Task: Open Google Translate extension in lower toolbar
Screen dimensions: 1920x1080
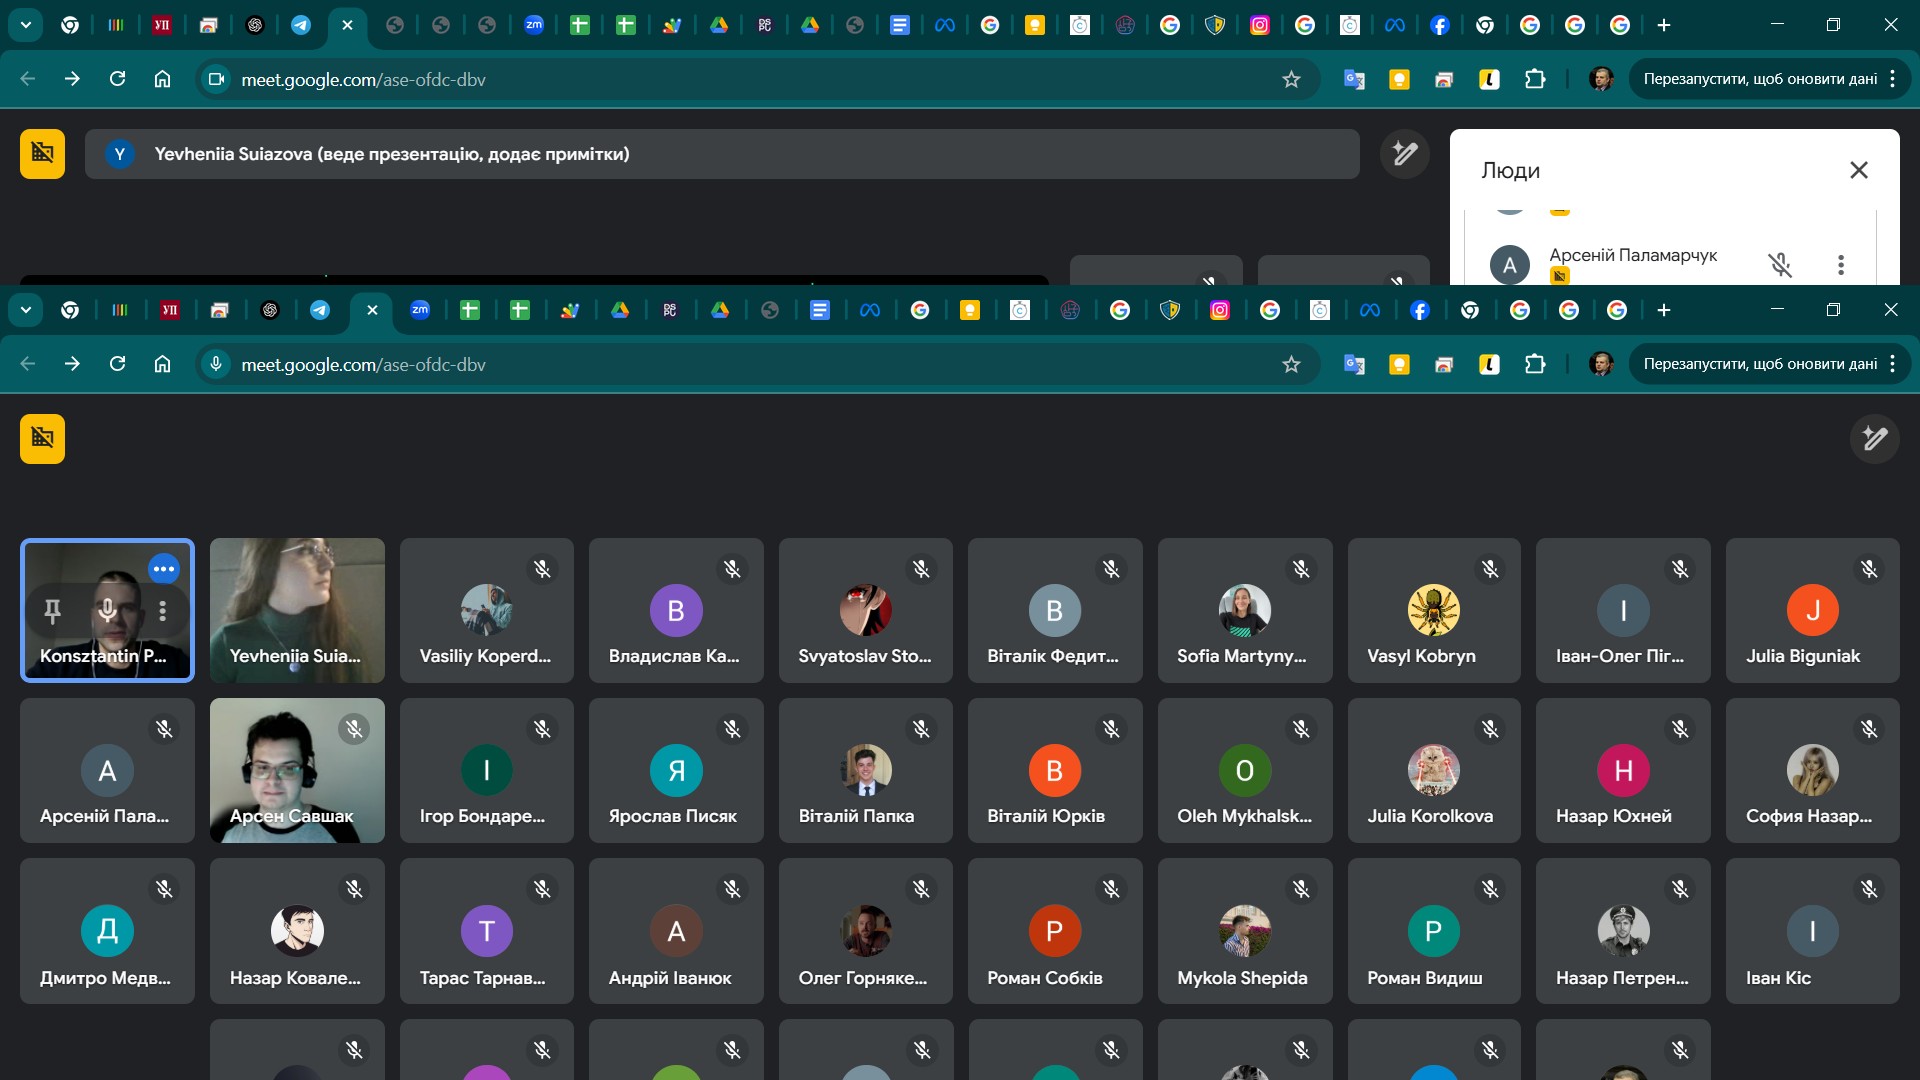Action: coord(1354,364)
